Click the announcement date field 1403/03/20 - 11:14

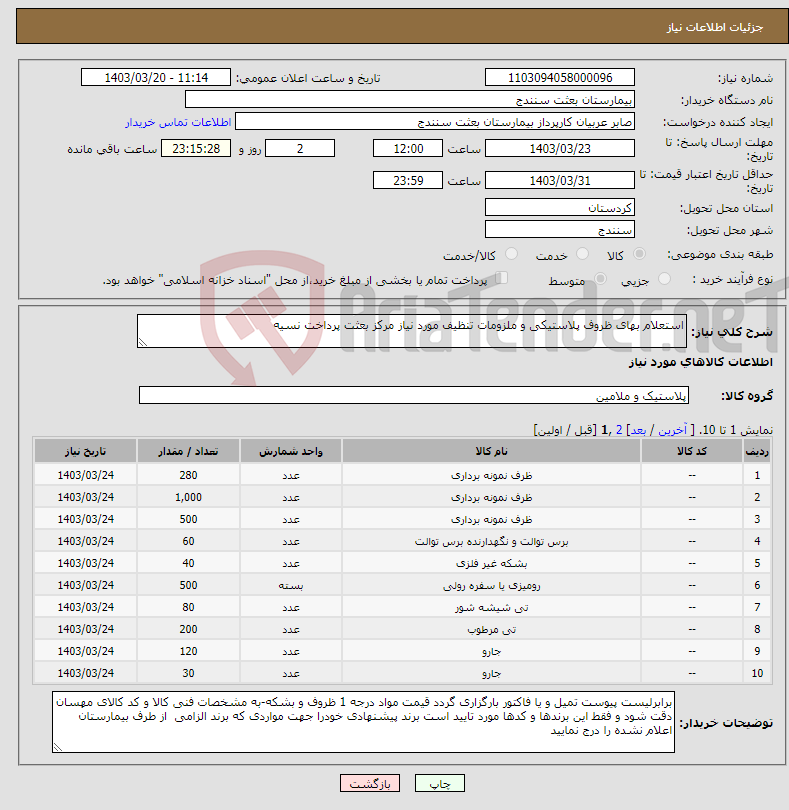pos(156,77)
